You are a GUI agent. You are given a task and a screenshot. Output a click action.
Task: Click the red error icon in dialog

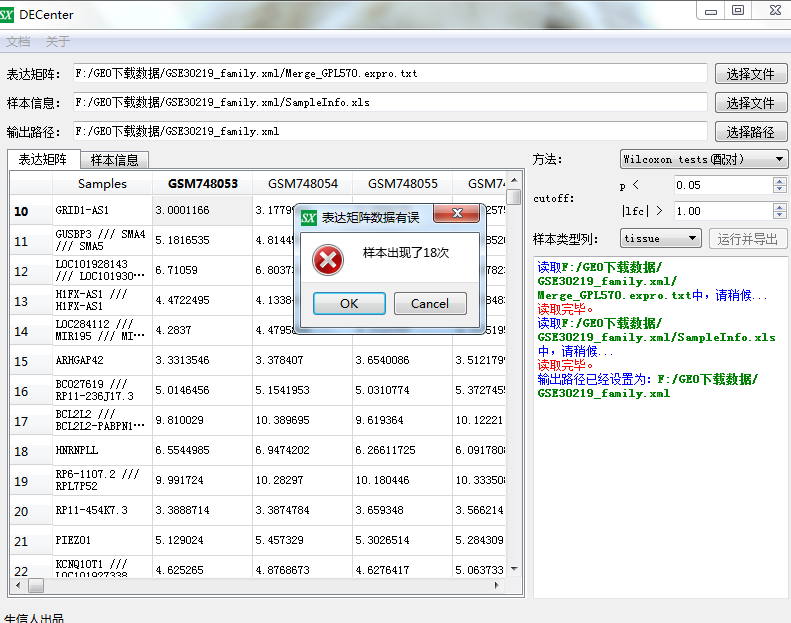(x=328, y=260)
